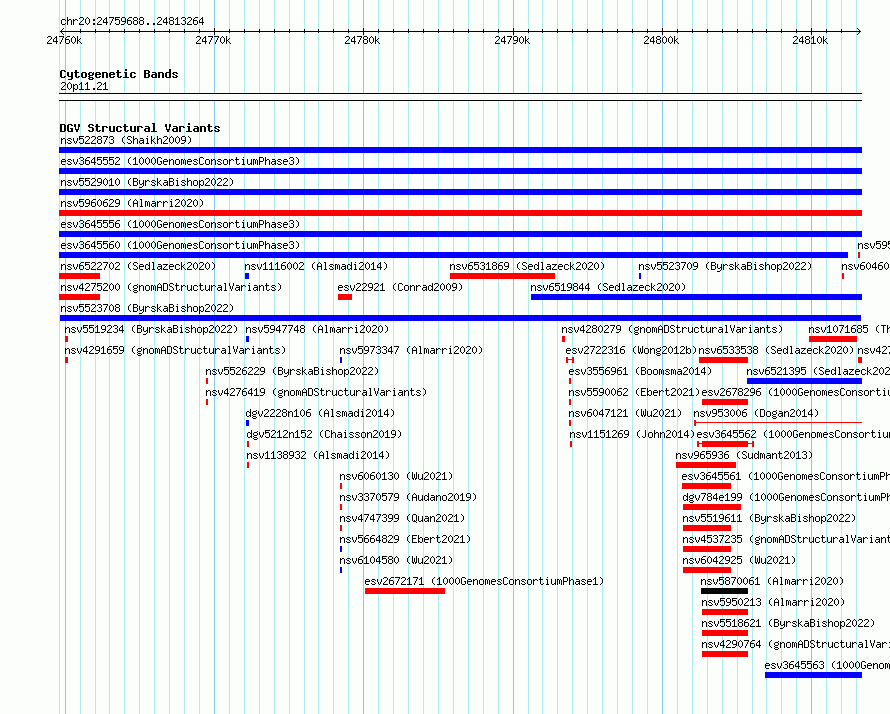Select the red bar under esv2672171
890x714 pixels.
tap(405, 591)
